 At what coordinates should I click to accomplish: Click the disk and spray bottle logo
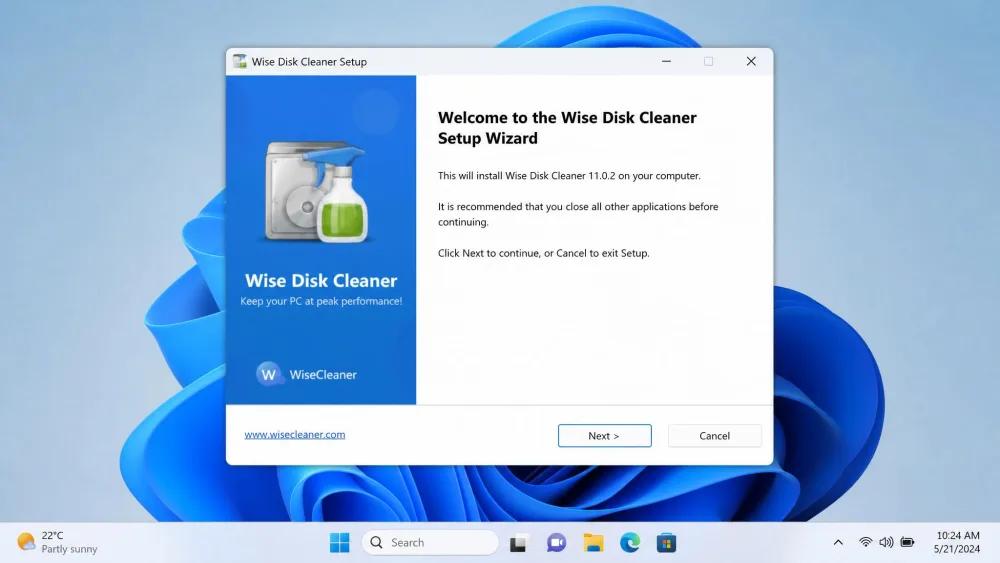click(x=317, y=192)
